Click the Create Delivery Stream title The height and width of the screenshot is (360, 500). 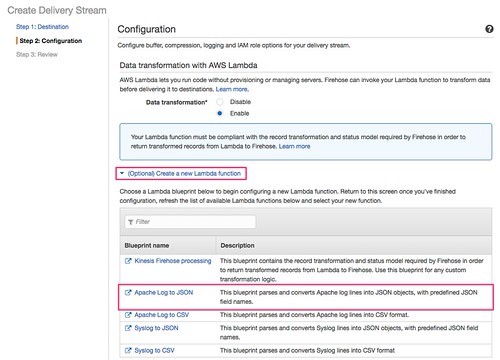(x=57, y=10)
